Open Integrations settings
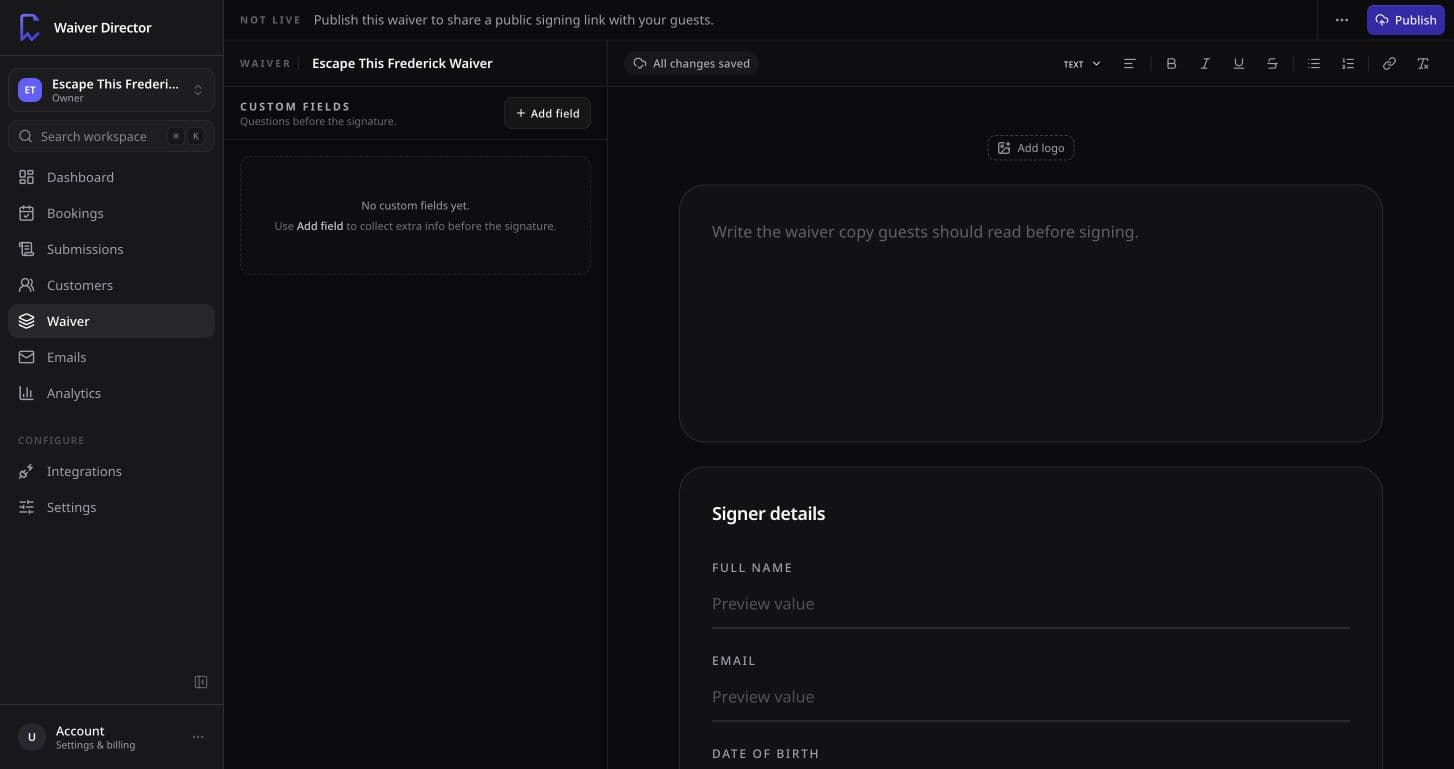This screenshot has height=769, width=1454. (x=111, y=471)
